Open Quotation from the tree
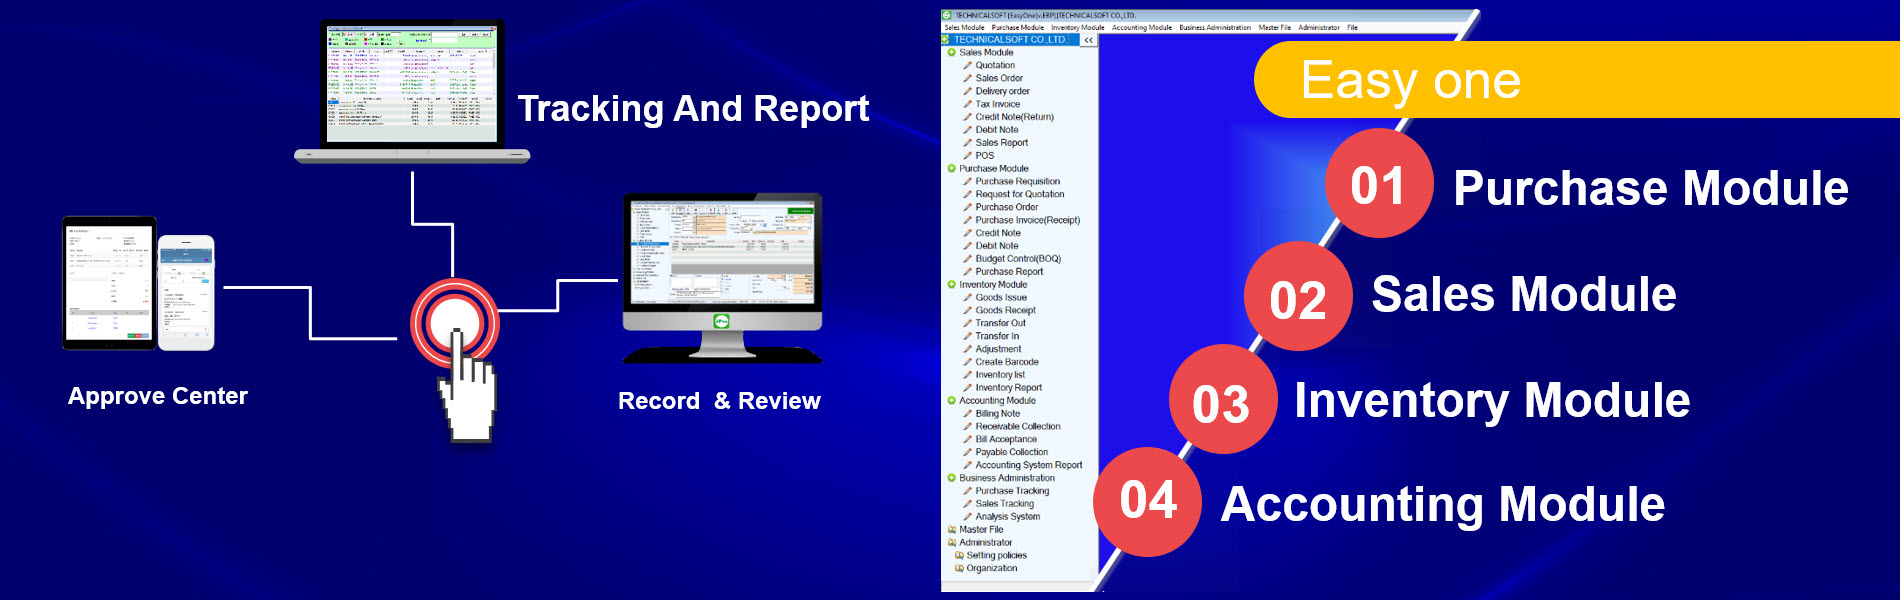 pyautogui.click(x=995, y=66)
